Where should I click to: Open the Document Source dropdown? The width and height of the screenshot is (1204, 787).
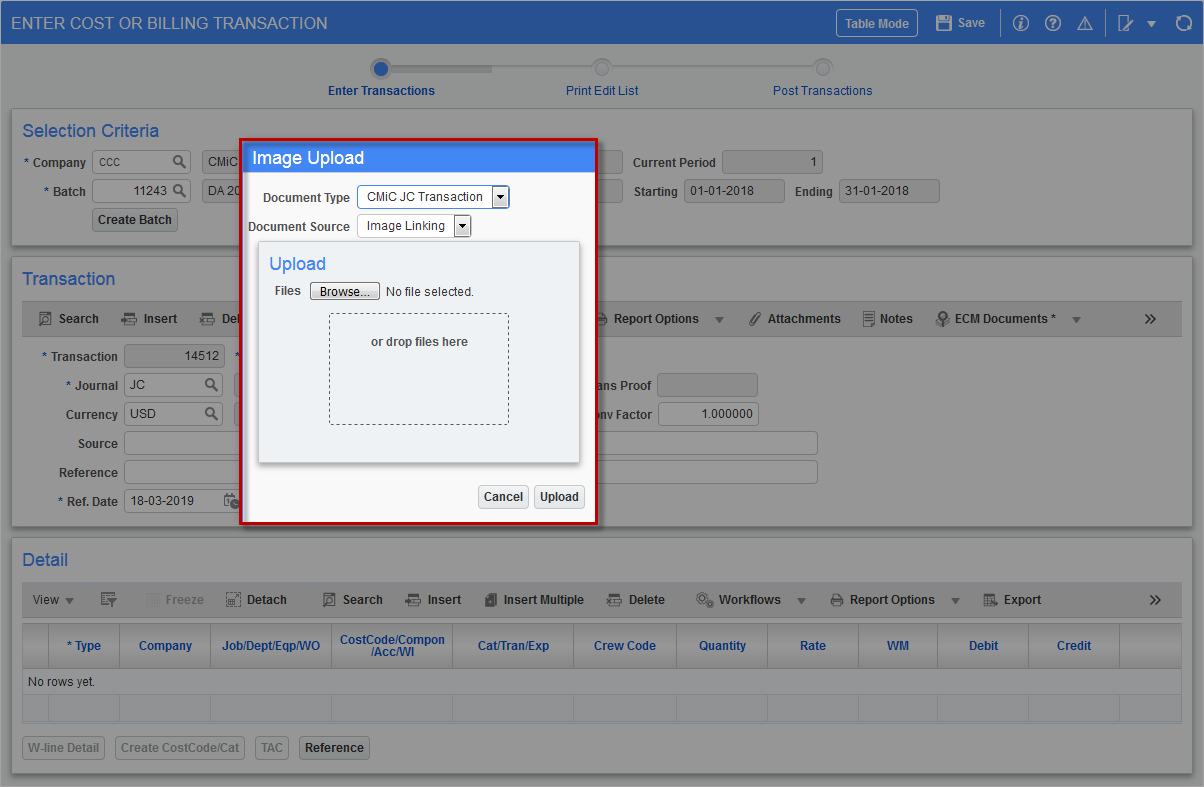coord(462,225)
